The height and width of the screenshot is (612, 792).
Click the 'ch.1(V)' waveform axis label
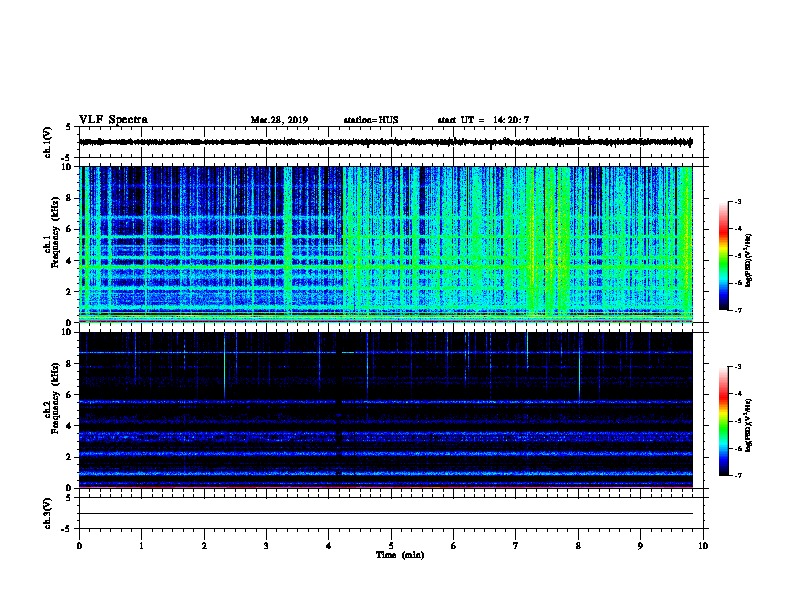(x=48, y=142)
